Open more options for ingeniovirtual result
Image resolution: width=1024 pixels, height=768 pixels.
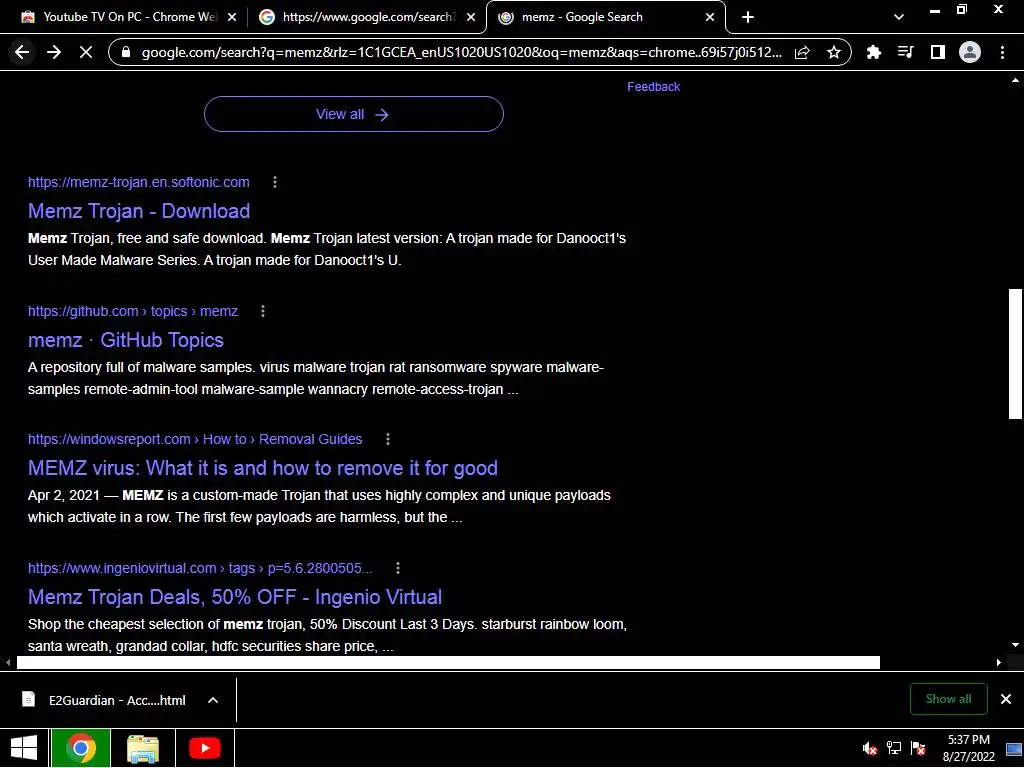[x=398, y=568]
